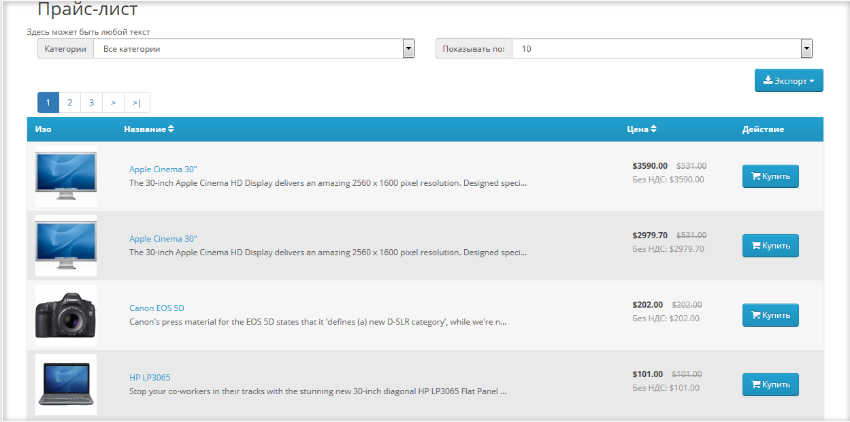Image resolution: width=850 pixels, height=422 pixels.
Task: Click the Прайс-лист page heading
Action: [87, 9]
